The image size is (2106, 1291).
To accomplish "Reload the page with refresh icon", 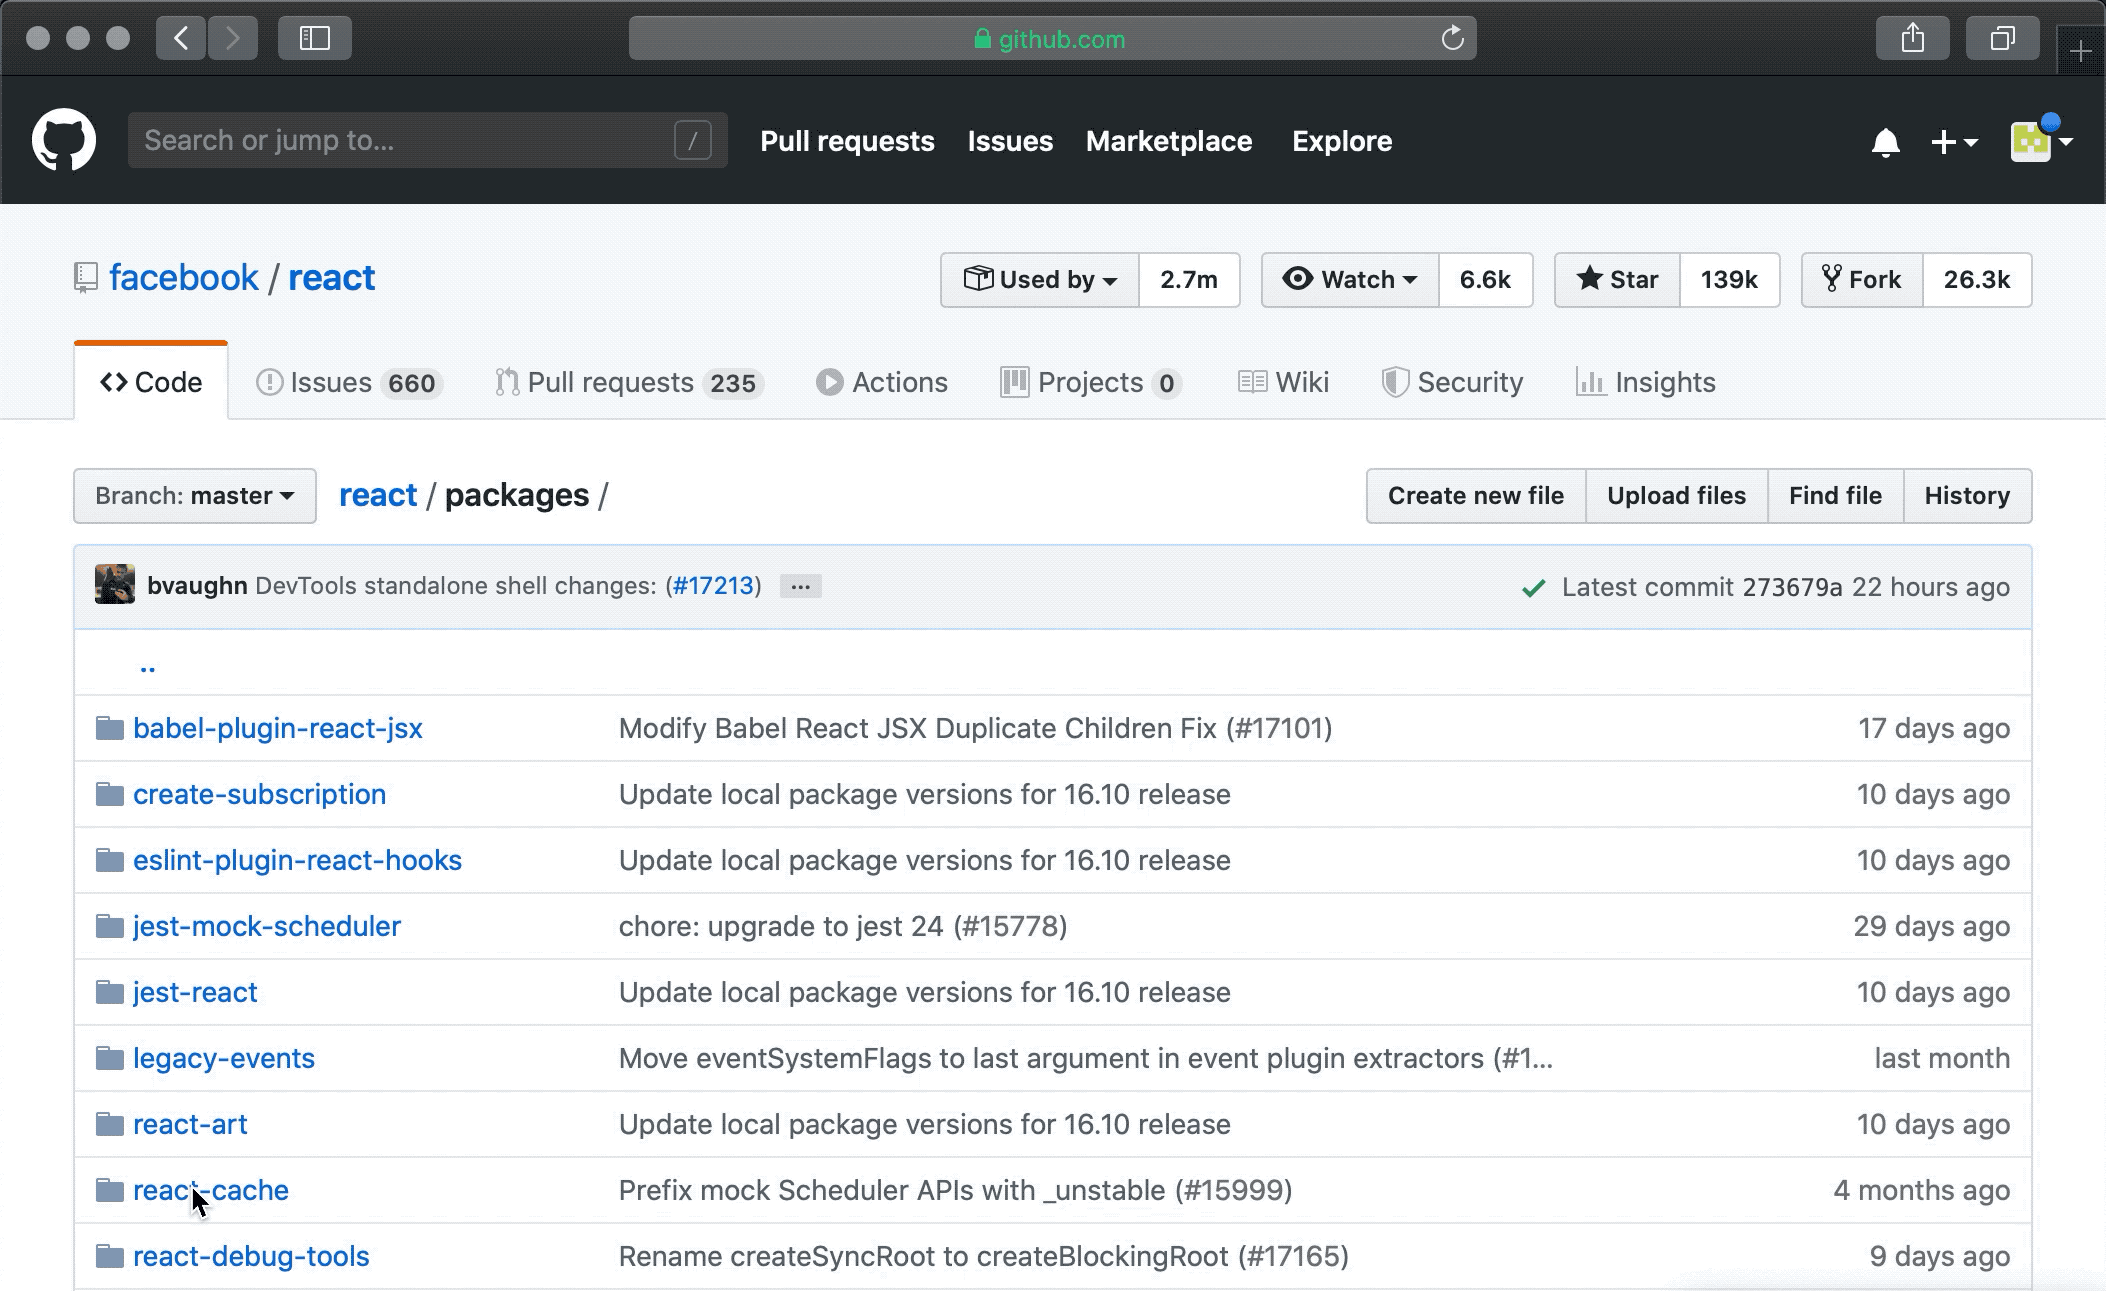I will tap(1452, 38).
